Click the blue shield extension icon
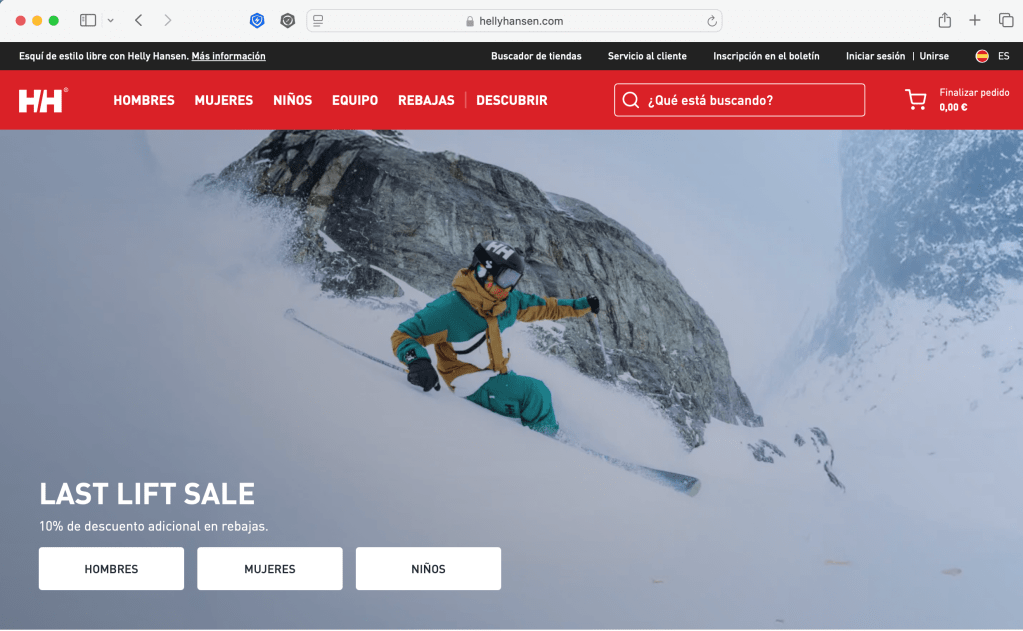Viewport: 1023px width, 631px height. tap(257, 21)
